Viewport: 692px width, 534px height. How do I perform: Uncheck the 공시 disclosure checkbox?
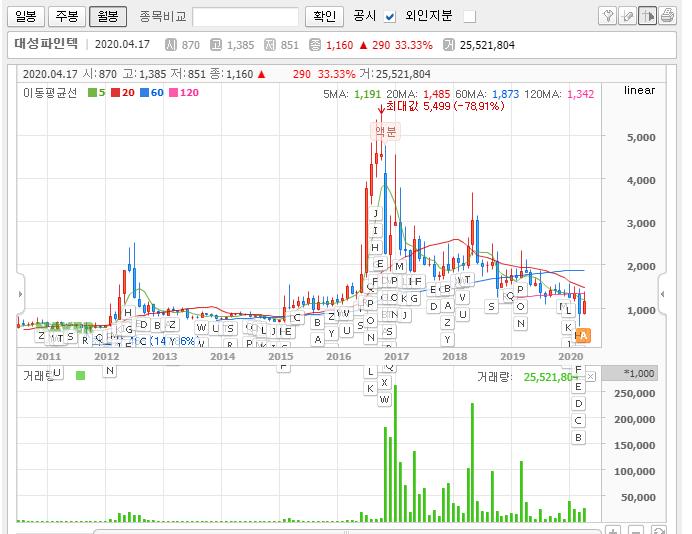coord(389,17)
